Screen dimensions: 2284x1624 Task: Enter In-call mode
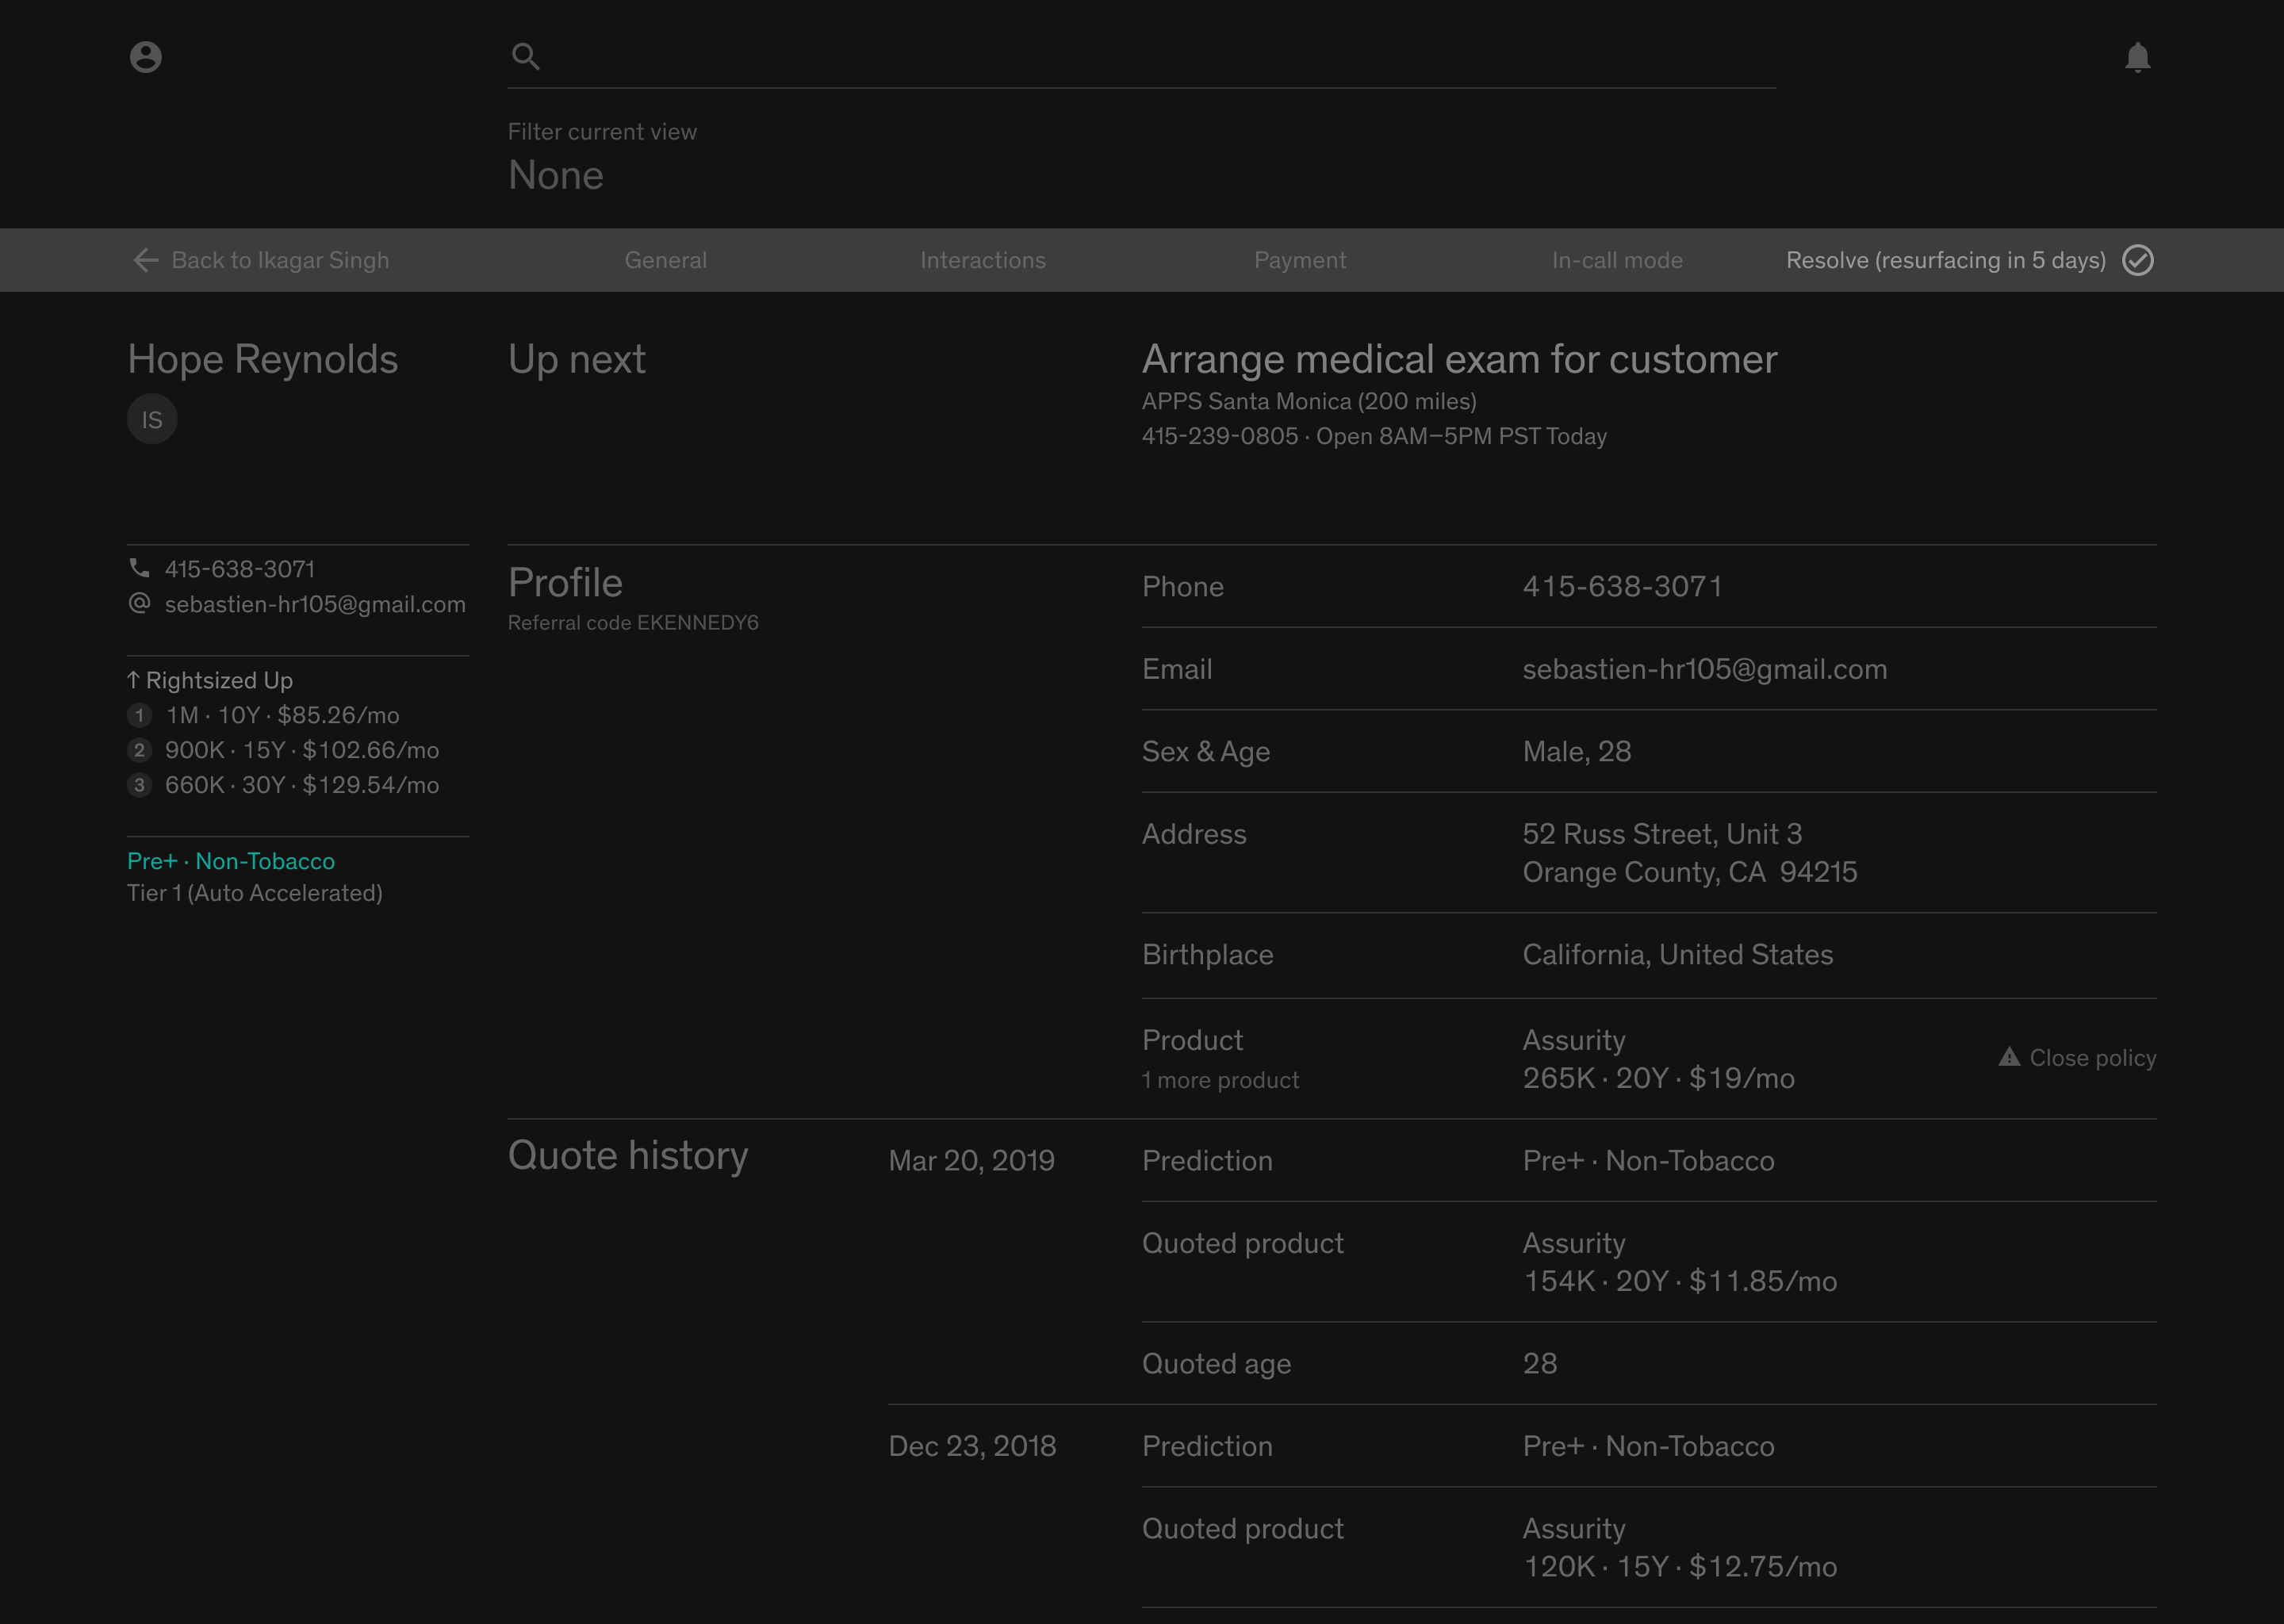(1617, 260)
